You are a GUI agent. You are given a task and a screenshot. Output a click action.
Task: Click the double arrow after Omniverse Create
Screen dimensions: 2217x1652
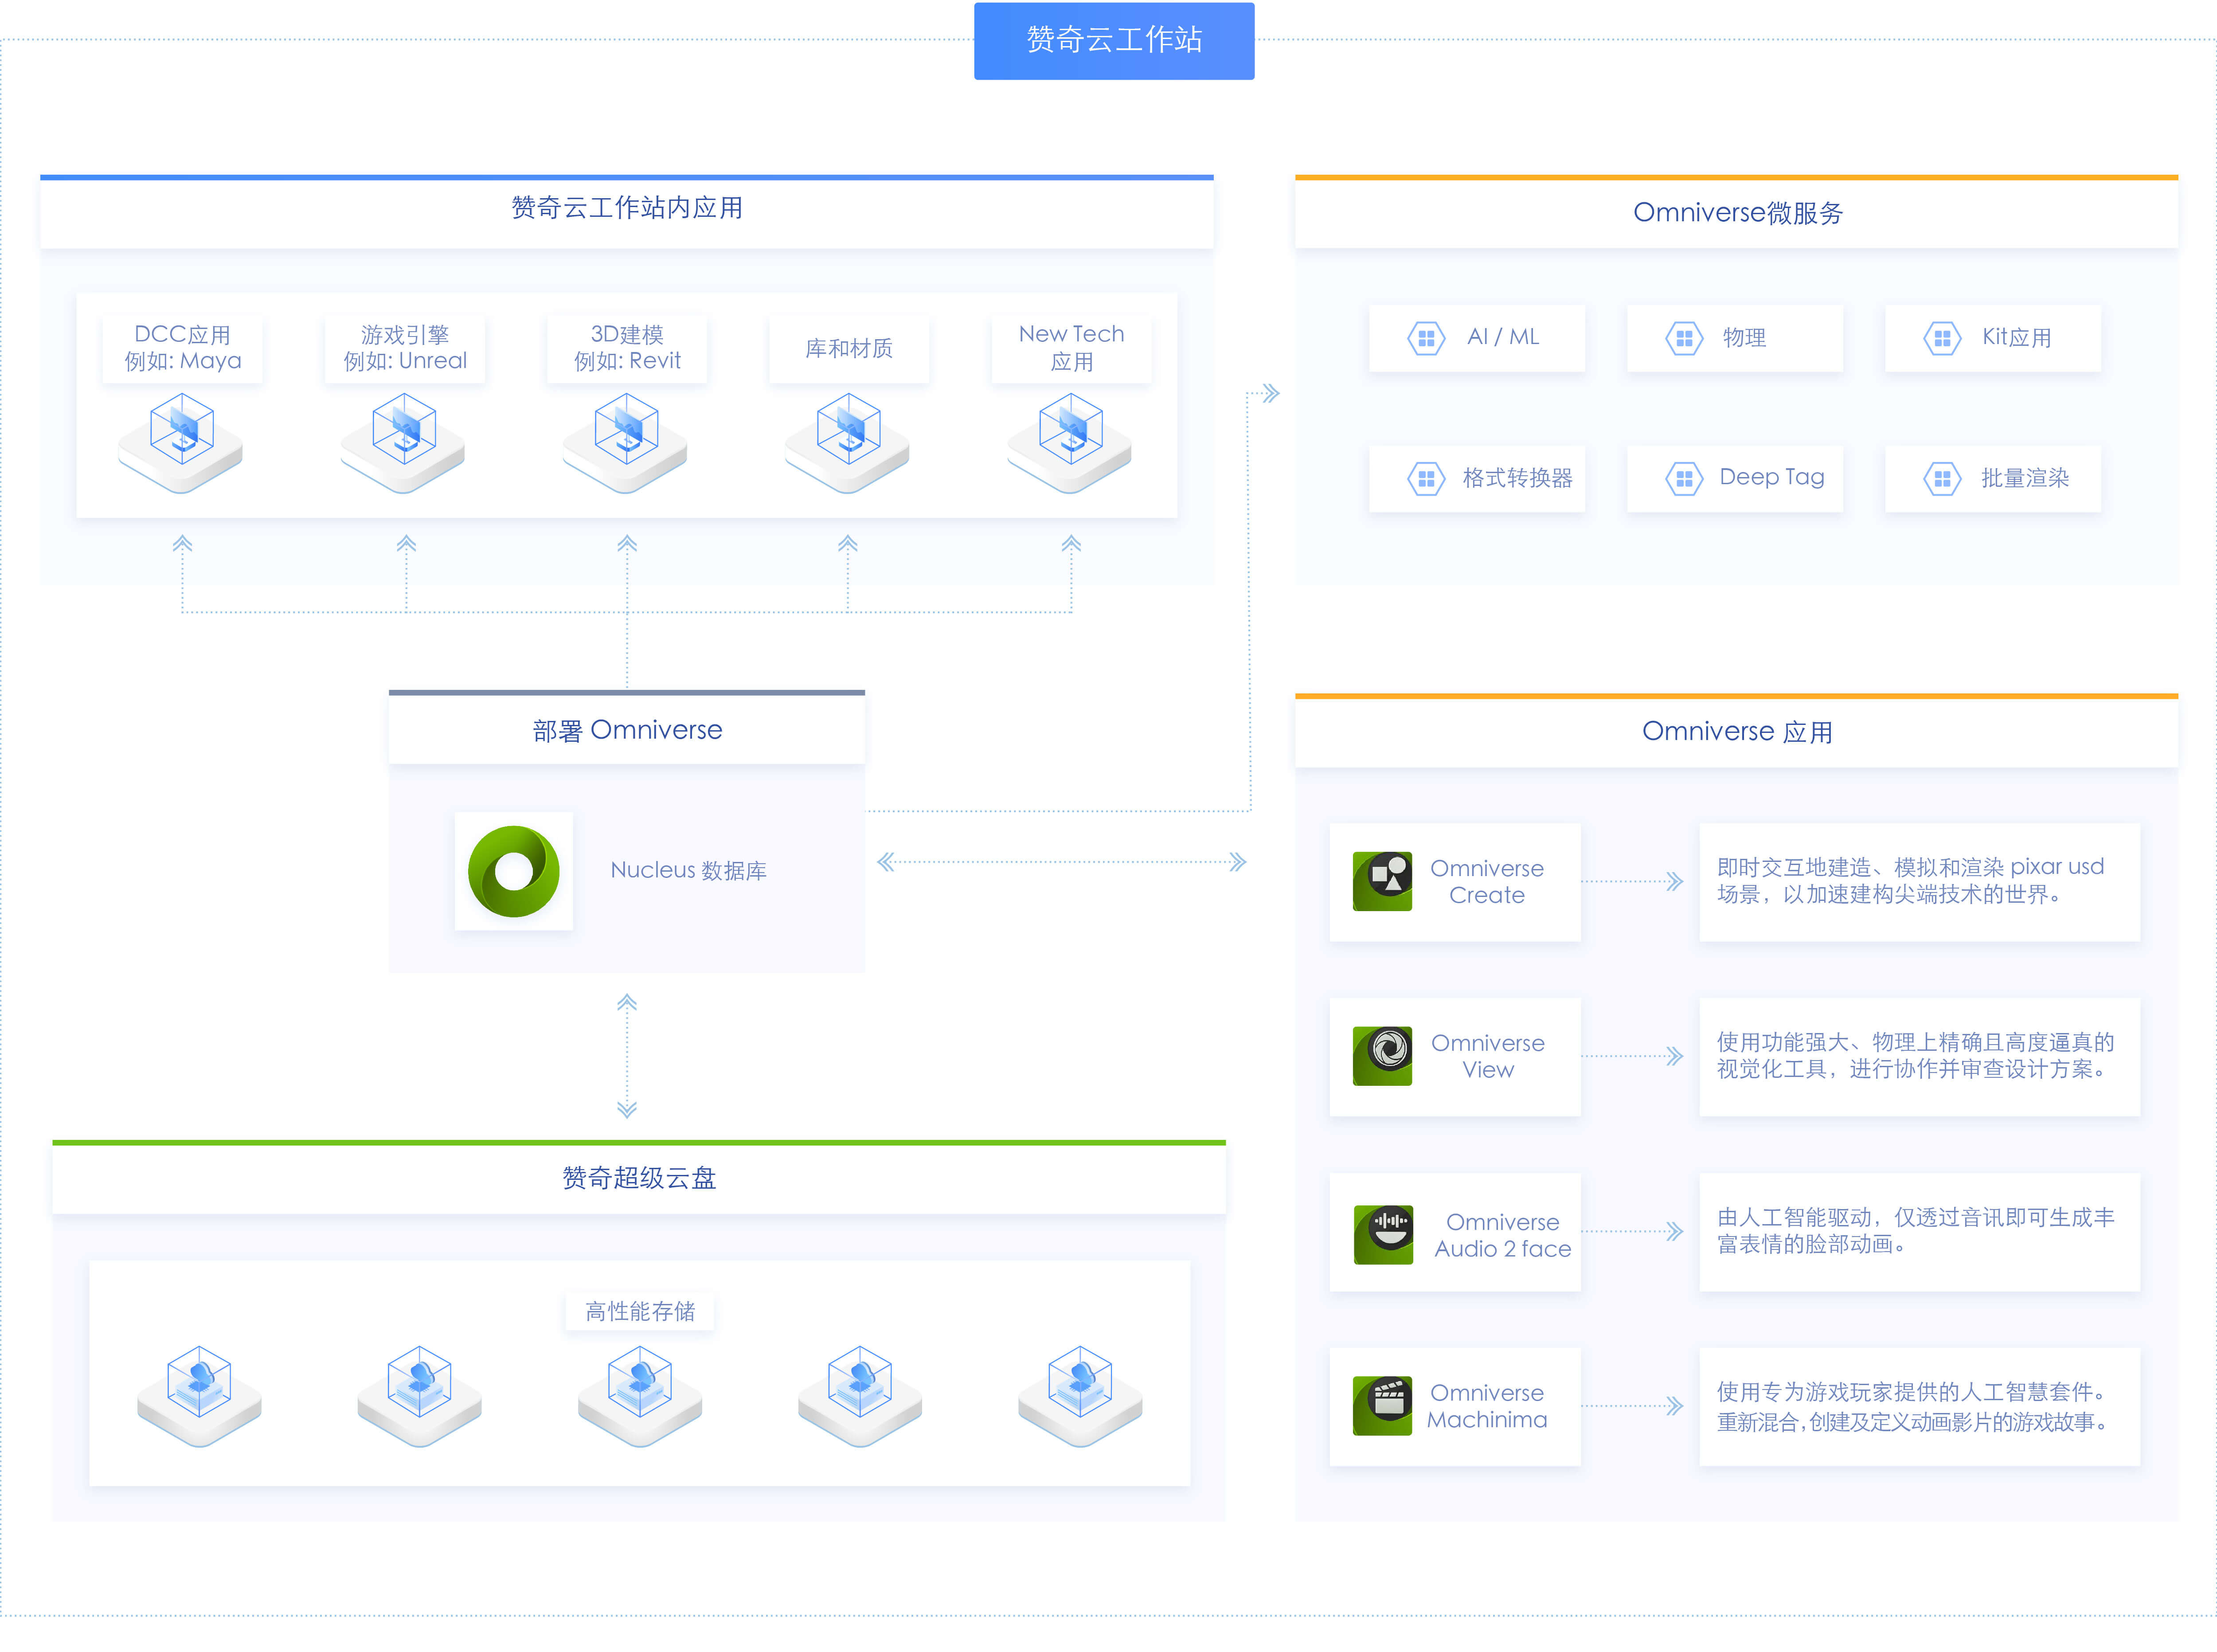tap(1674, 881)
